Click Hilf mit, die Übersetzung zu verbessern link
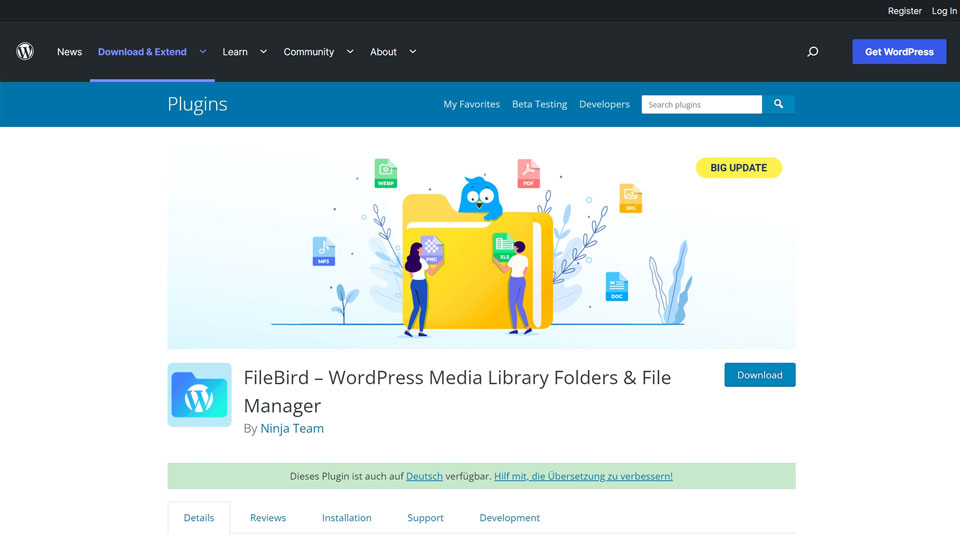This screenshot has height=540, width=960. (x=583, y=476)
